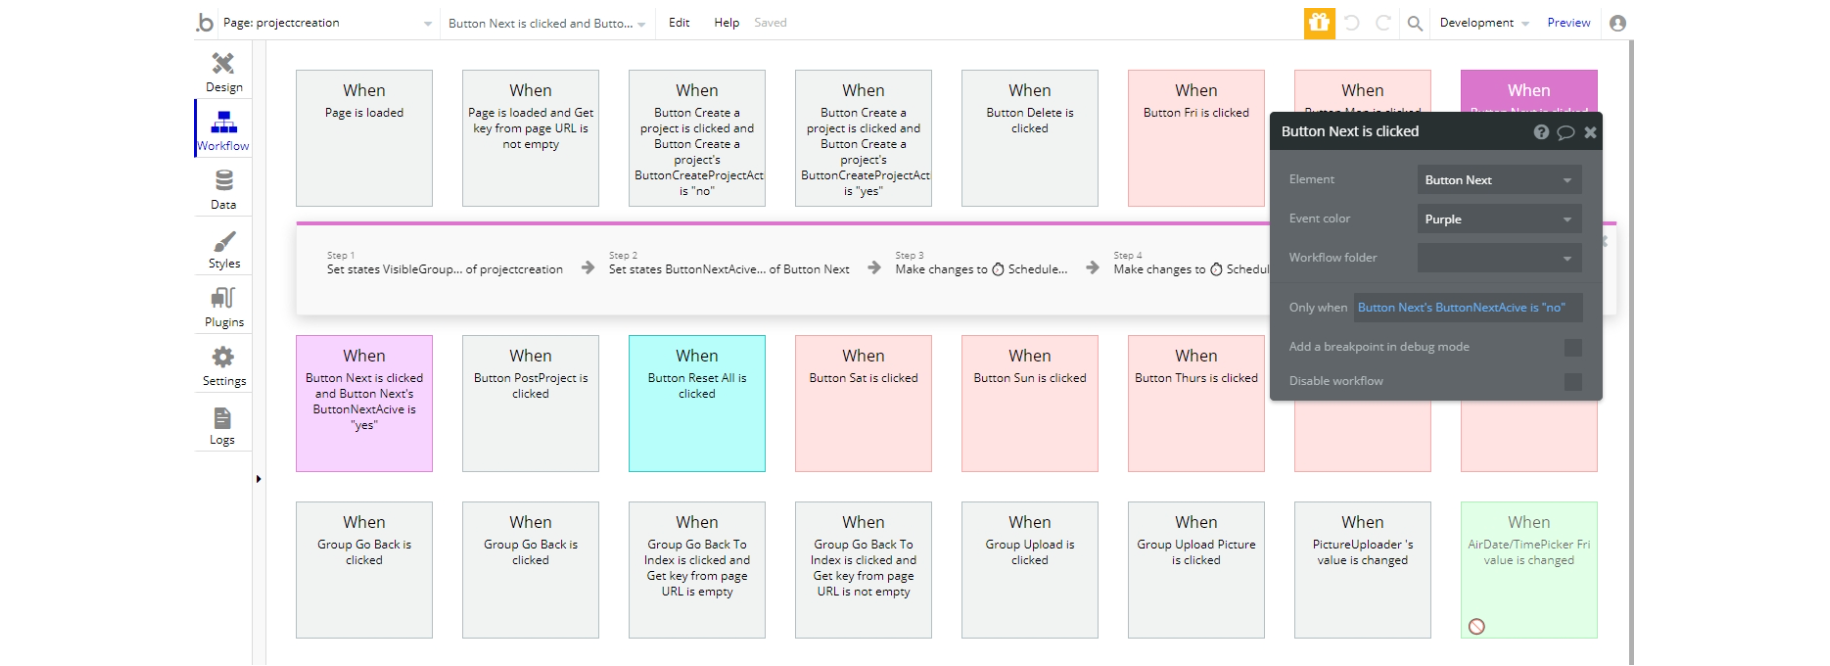
Task: Select Group Upload is clicked event
Action: point(1029,570)
